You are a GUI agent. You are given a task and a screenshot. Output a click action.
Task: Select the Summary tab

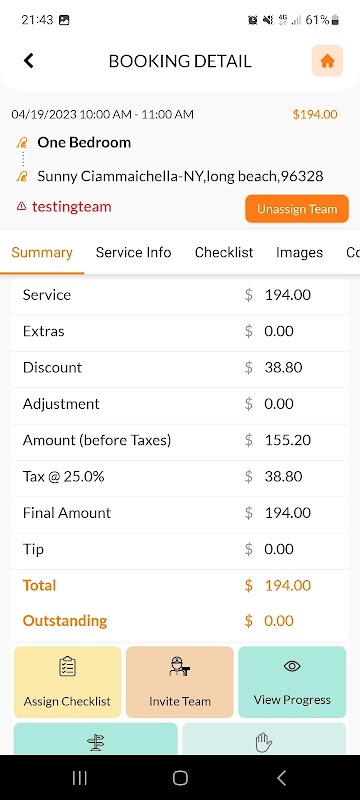click(x=42, y=253)
